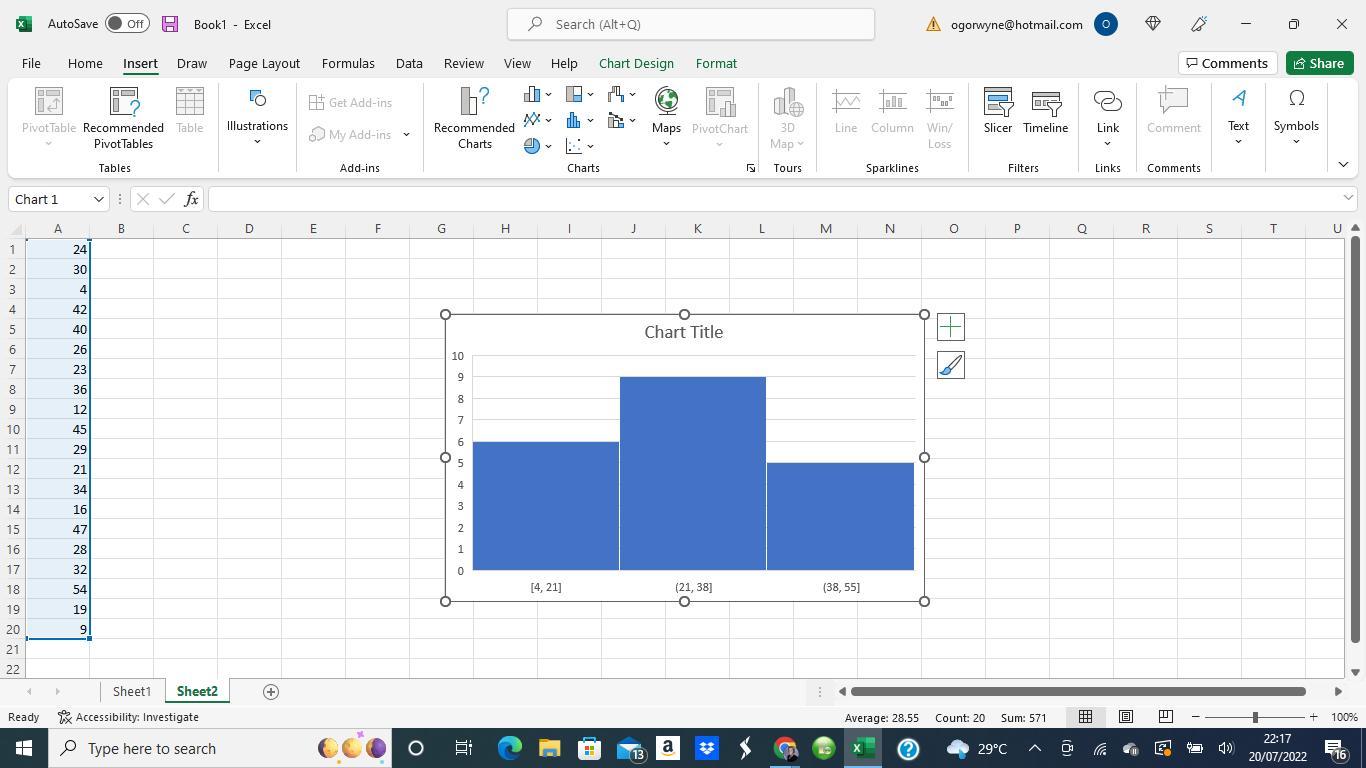Click the Share button
1366x768 pixels.
(x=1318, y=63)
